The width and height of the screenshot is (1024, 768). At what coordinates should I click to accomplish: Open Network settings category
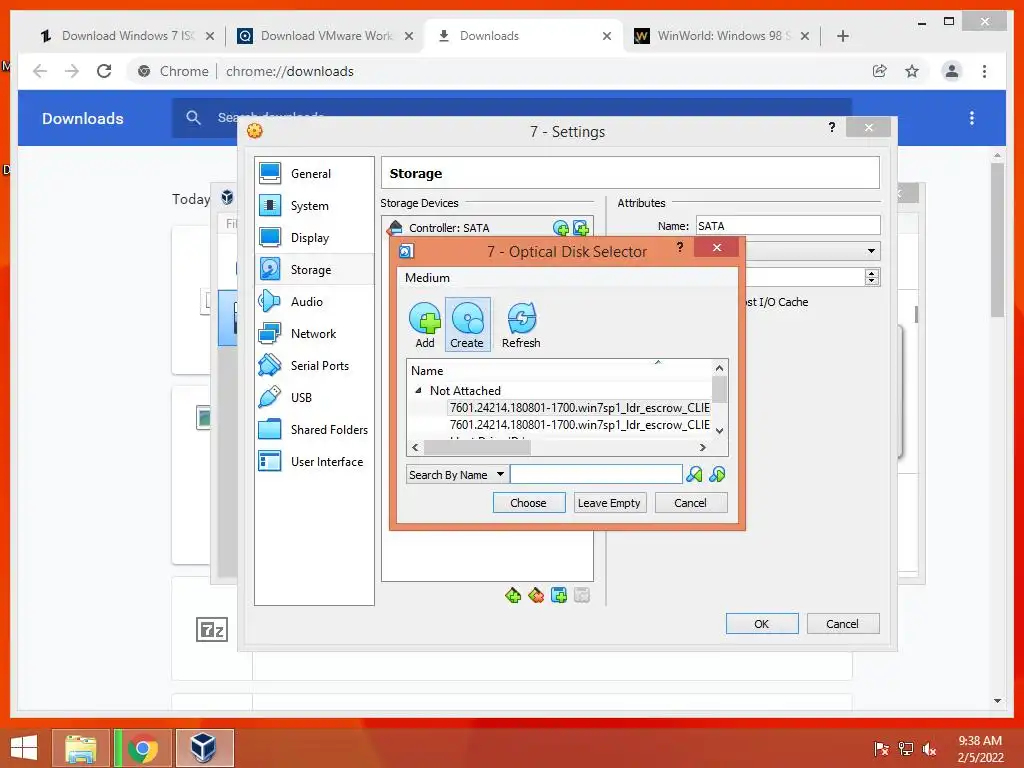coord(314,334)
